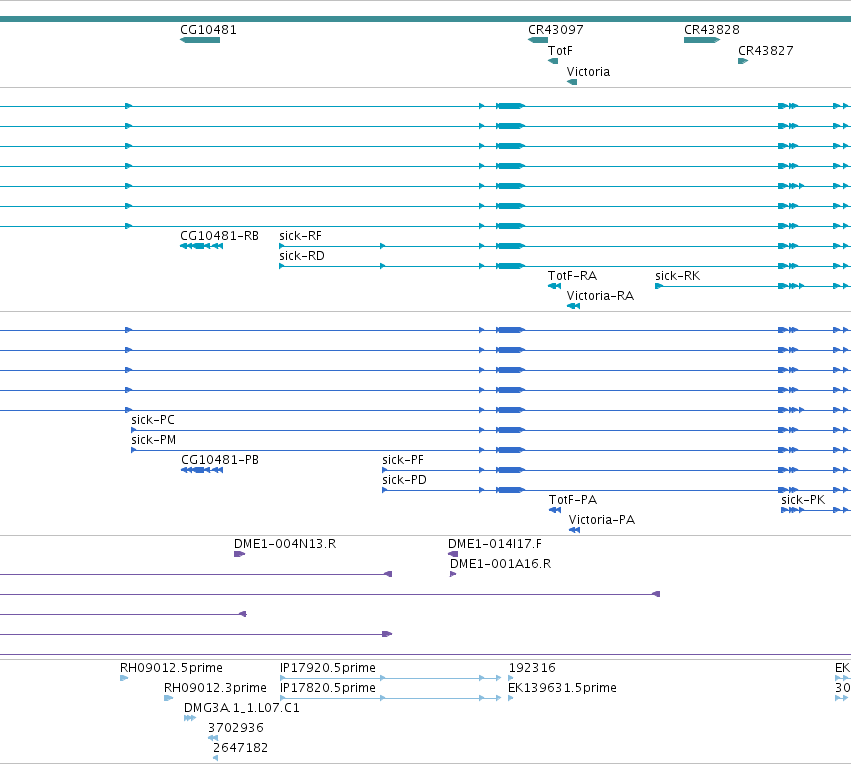The height and width of the screenshot is (764, 851).
Task: Click the TotF-RA label
Action: point(572,276)
